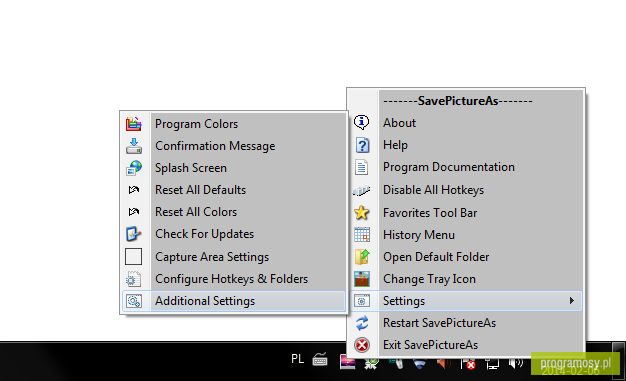Click the Show desktop button at taskbar end
Screen dimensions: 626x381
click(619, 361)
